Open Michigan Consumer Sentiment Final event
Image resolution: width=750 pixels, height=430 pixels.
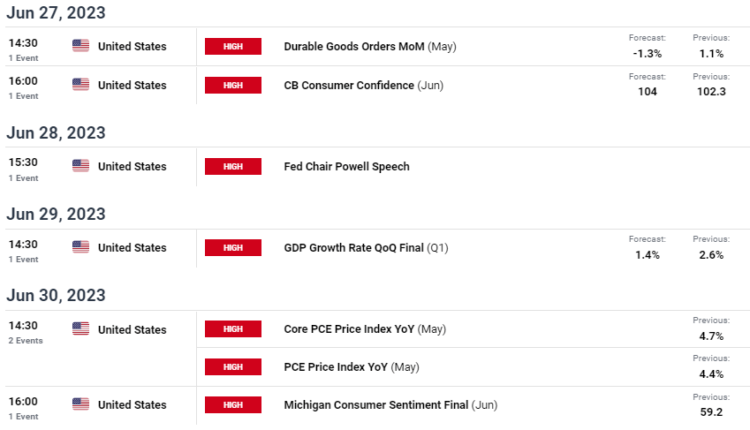(x=376, y=405)
